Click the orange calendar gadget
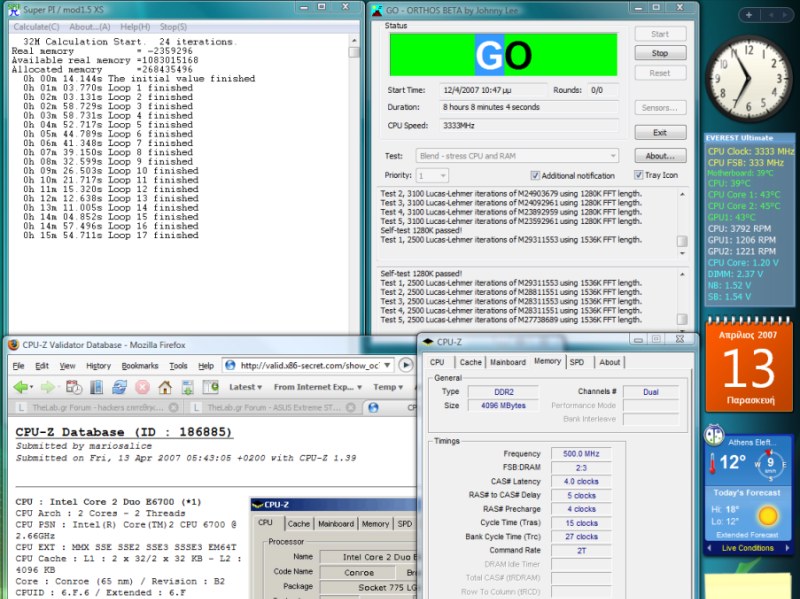The height and width of the screenshot is (599, 800). pos(748,365)
